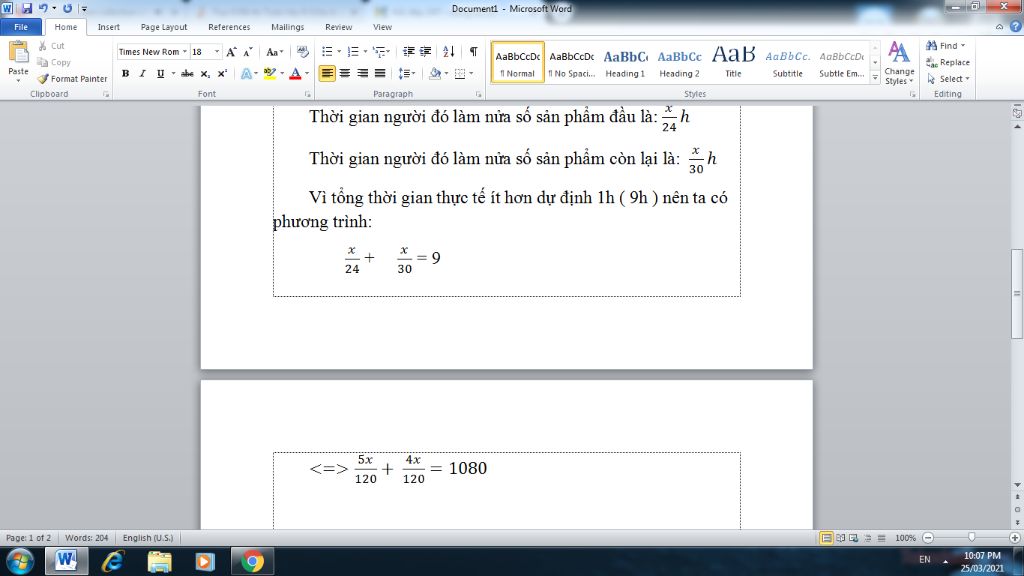Image resolution: width=1024 pixels, height=576 pixels.
Task: Apply Title style
Action: point(733,63)
